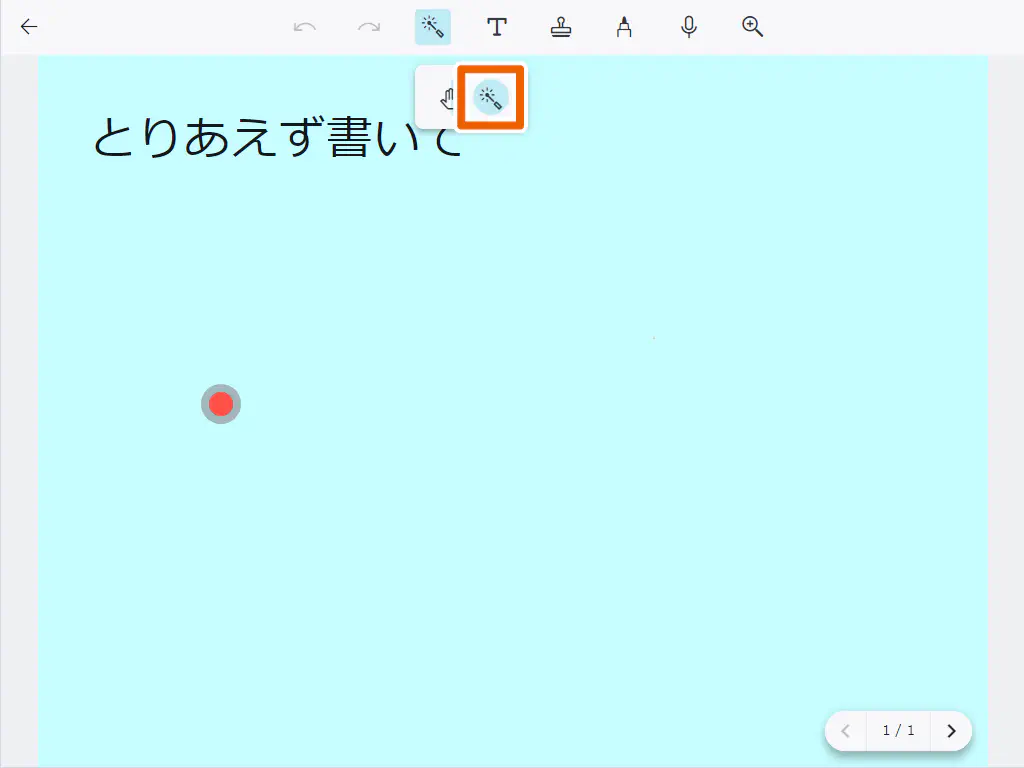Activate the microphone recording tool
1024x768 pixels.
[689, 27]
